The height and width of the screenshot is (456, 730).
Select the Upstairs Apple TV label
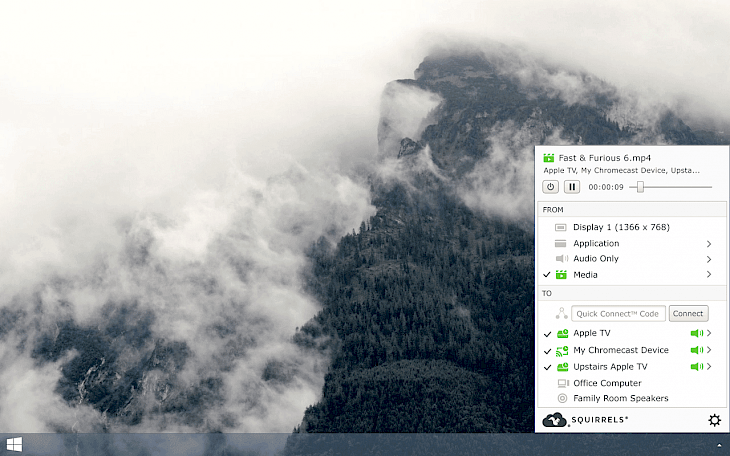coord(610,367)
